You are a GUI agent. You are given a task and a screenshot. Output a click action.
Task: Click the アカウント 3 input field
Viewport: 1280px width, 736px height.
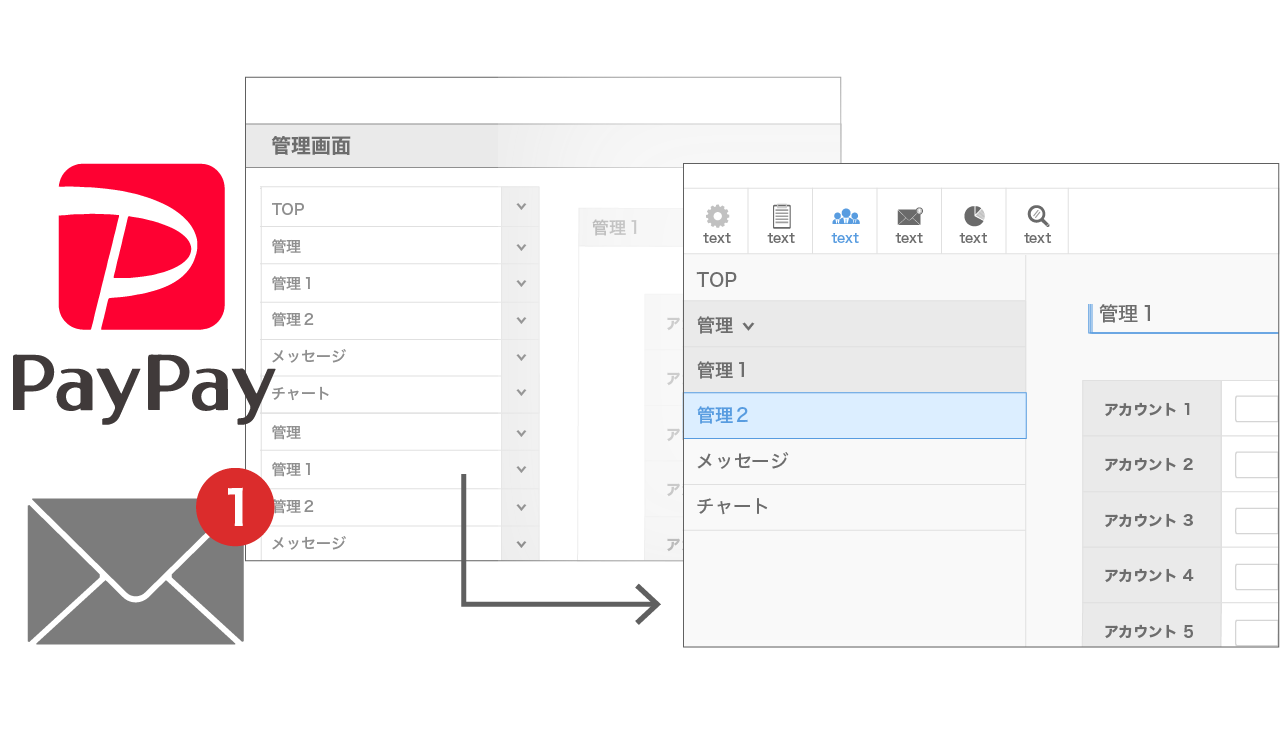pyautogui.click(x=1257, y=521)
